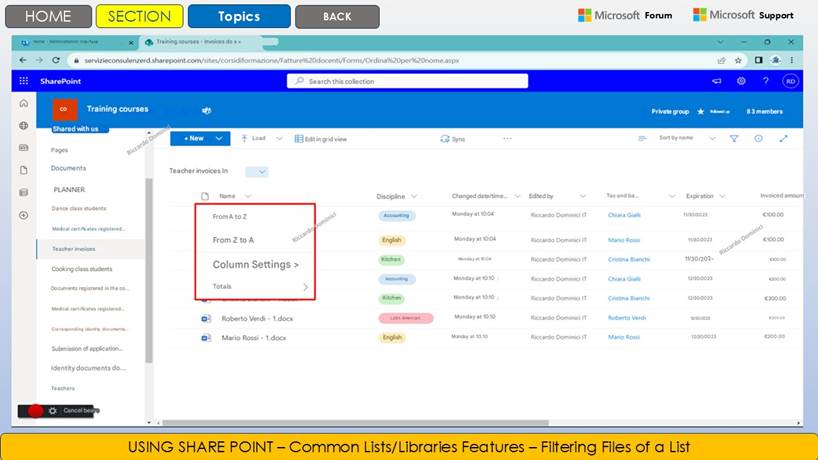
Task: Open Edit in grid view
Action: point(321,139)
